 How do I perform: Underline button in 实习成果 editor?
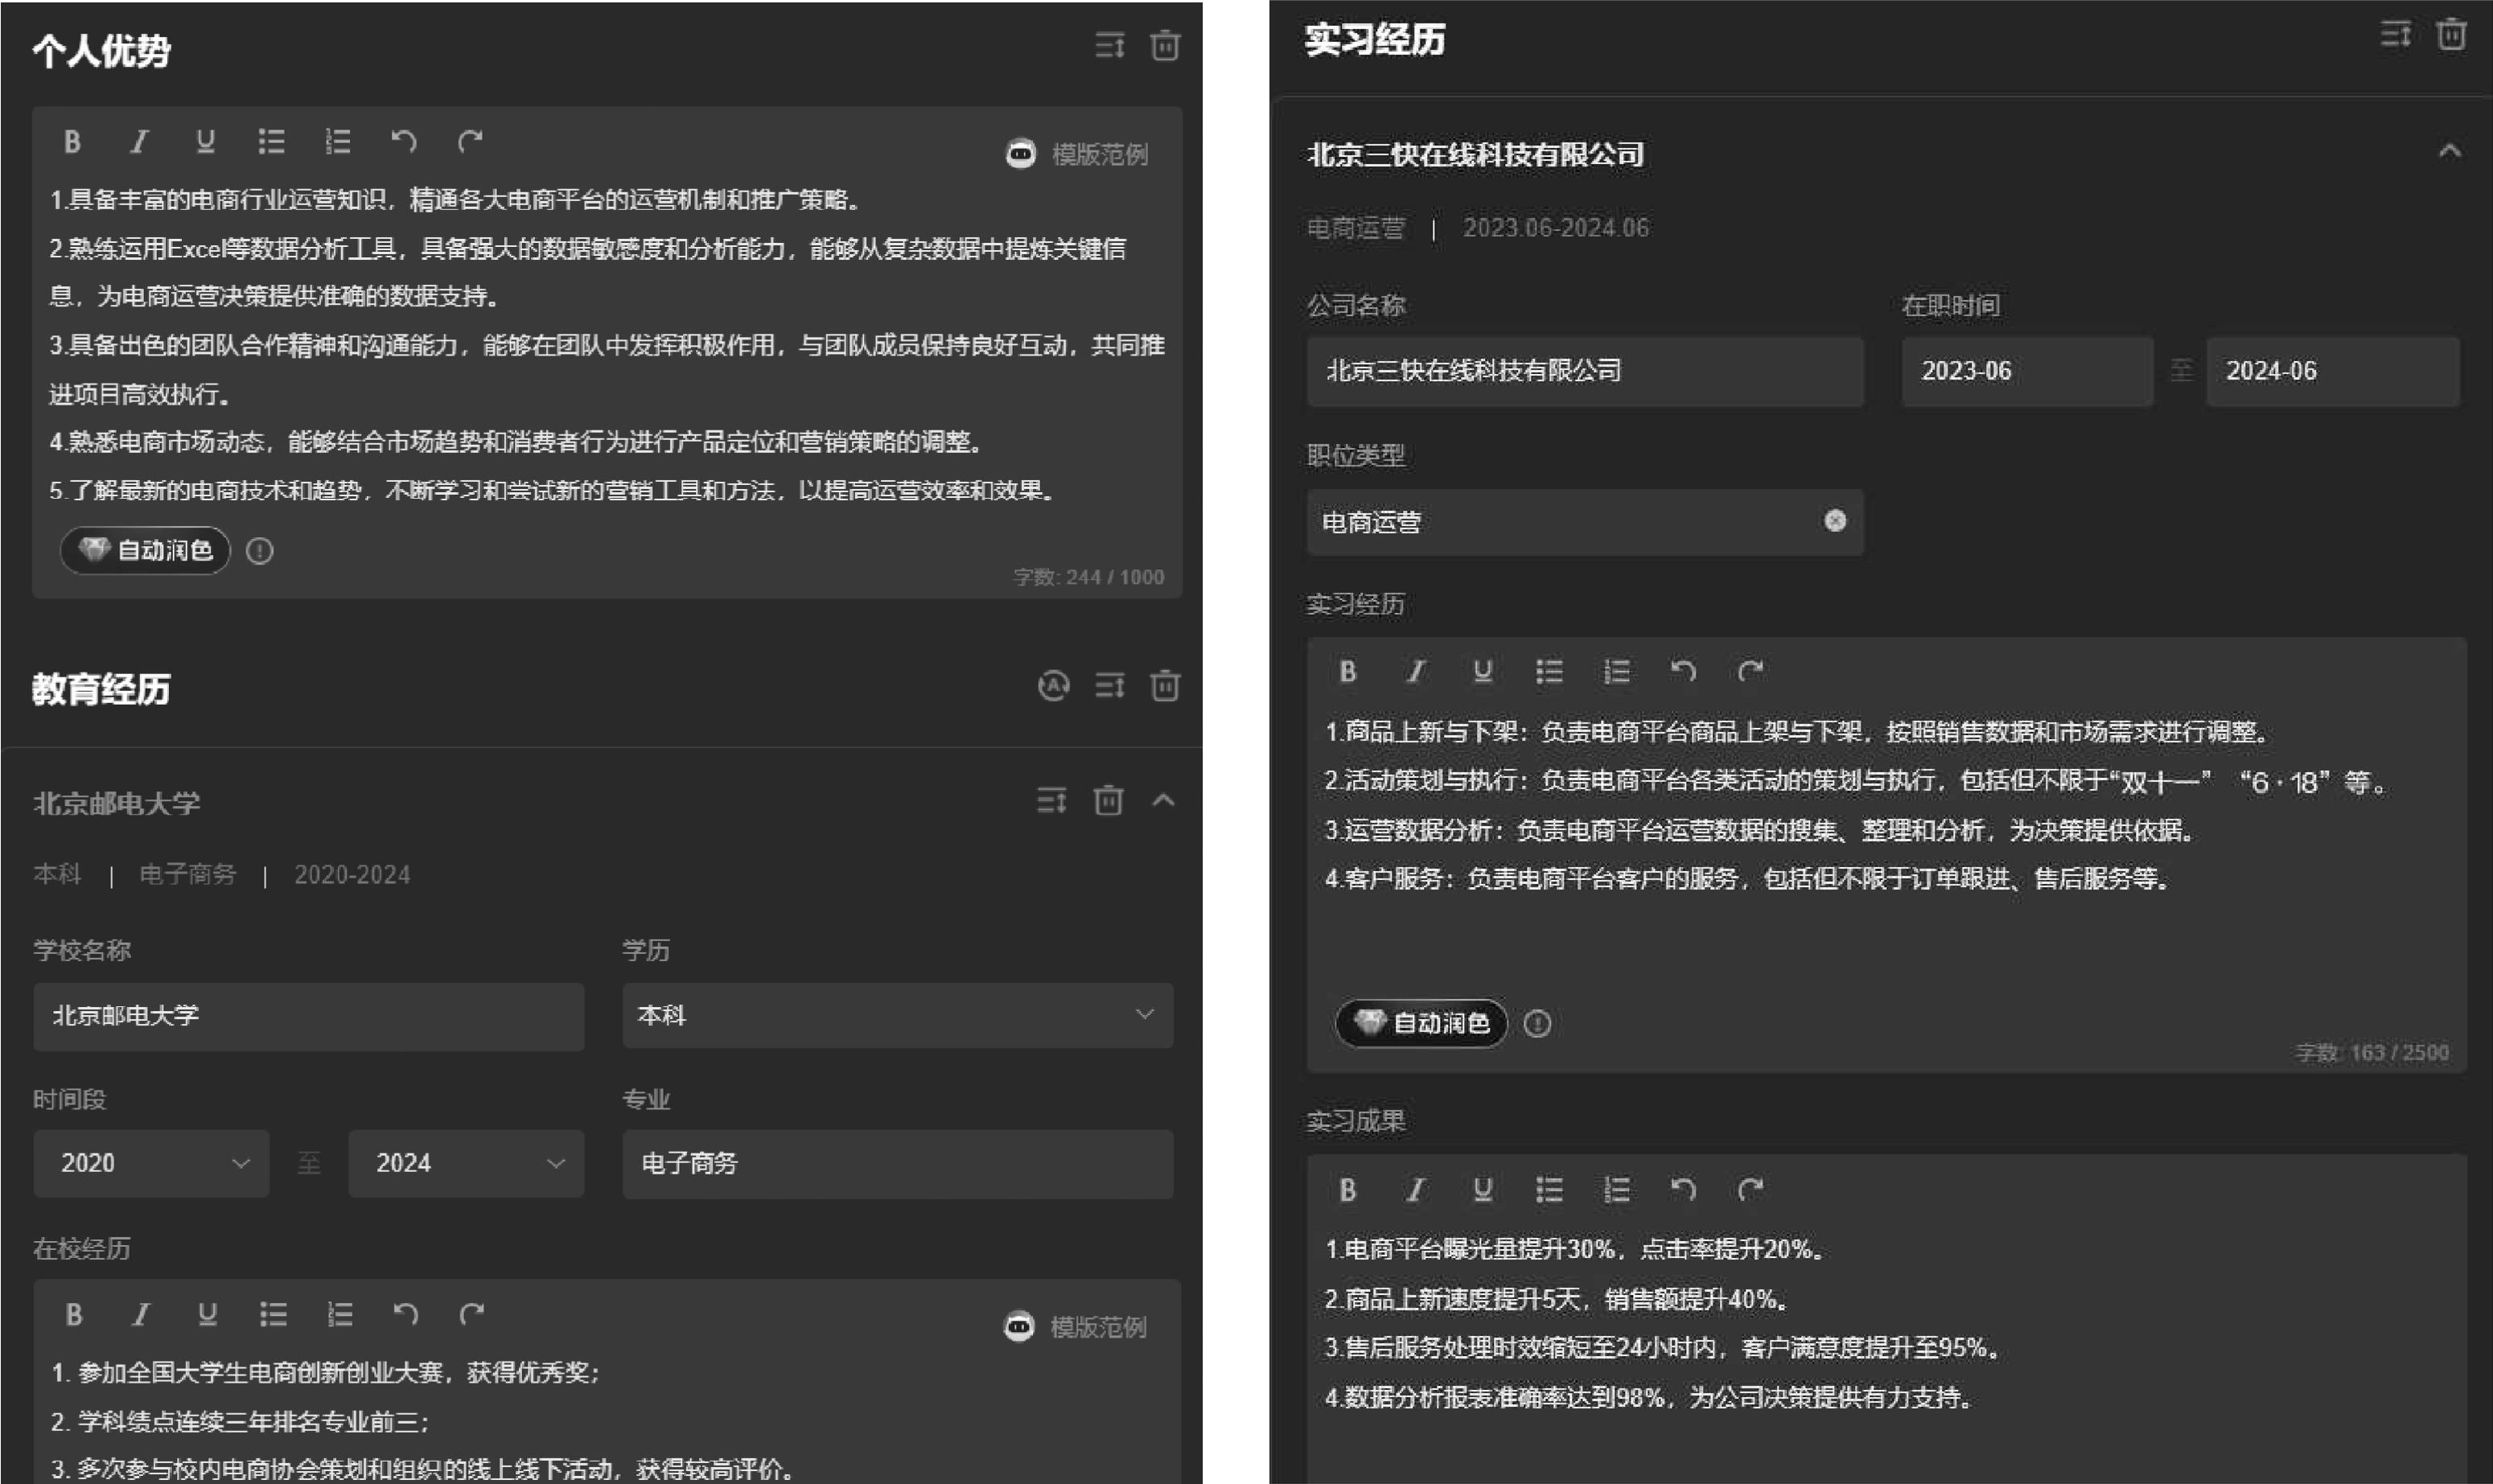coord(1483,1190)
